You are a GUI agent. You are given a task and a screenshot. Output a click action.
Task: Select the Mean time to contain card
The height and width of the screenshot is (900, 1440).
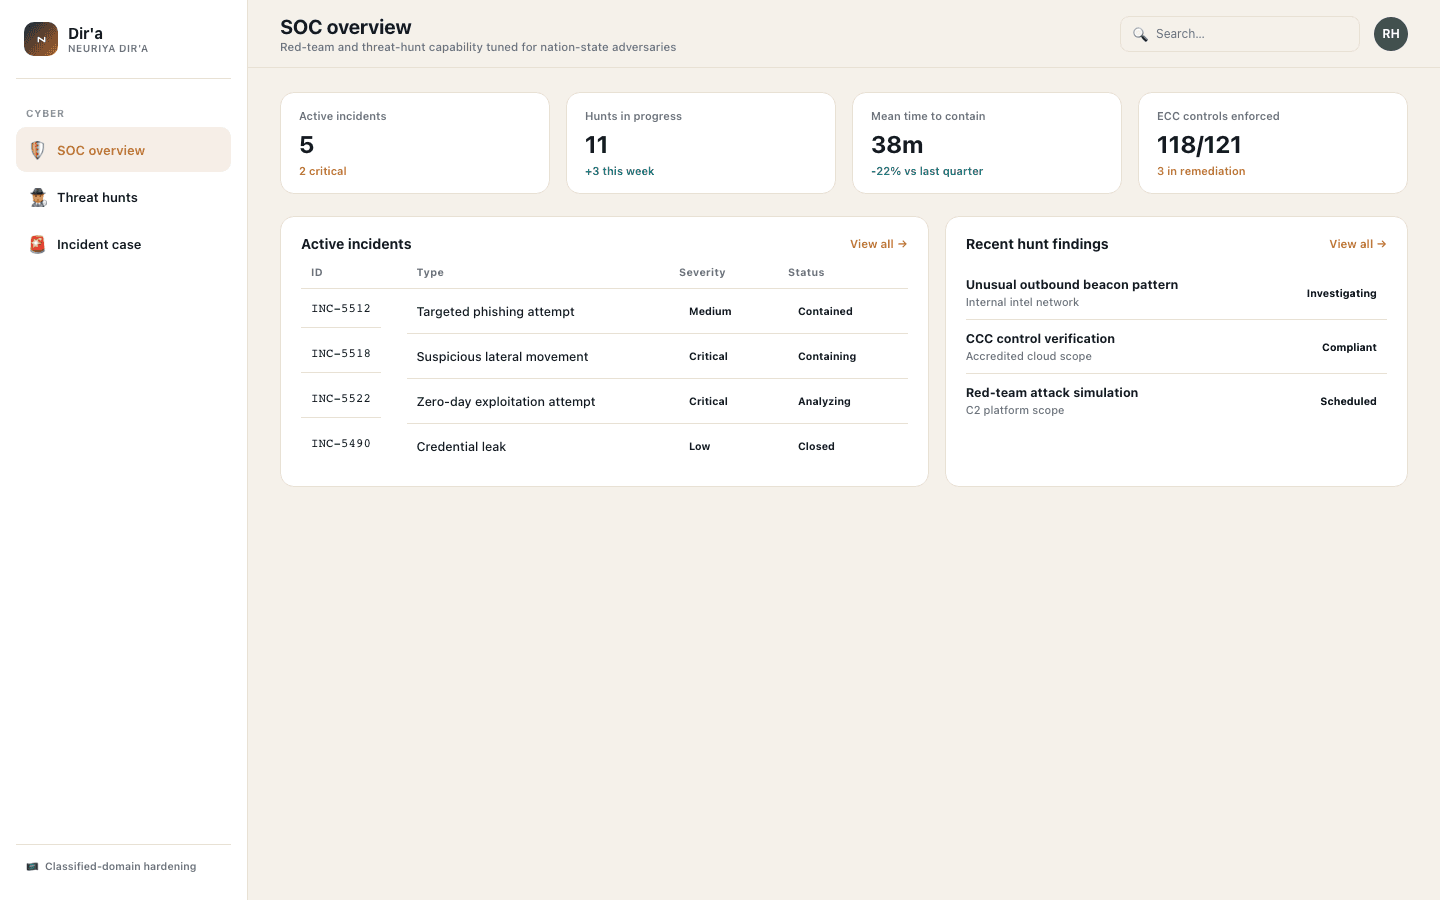(987, 143)
